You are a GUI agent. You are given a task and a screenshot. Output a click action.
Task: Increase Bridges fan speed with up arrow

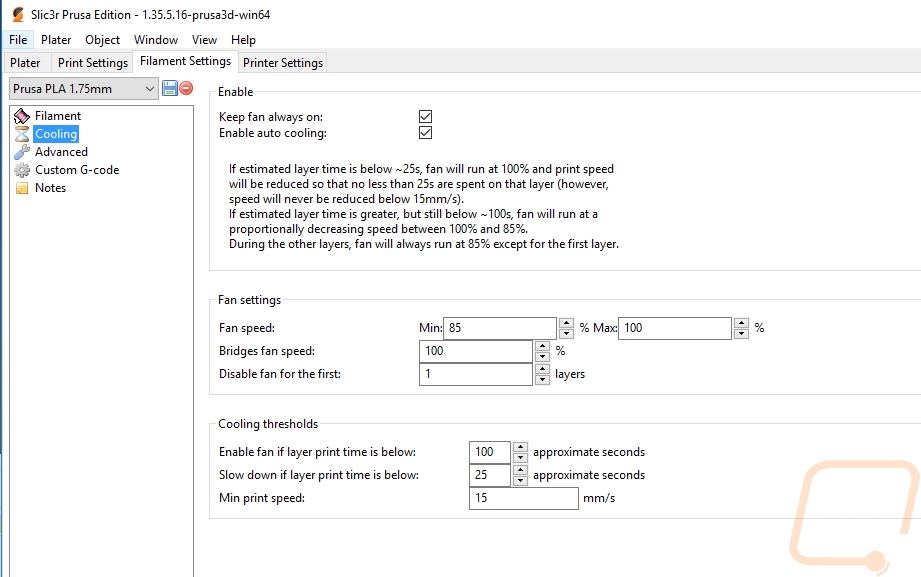543,345
